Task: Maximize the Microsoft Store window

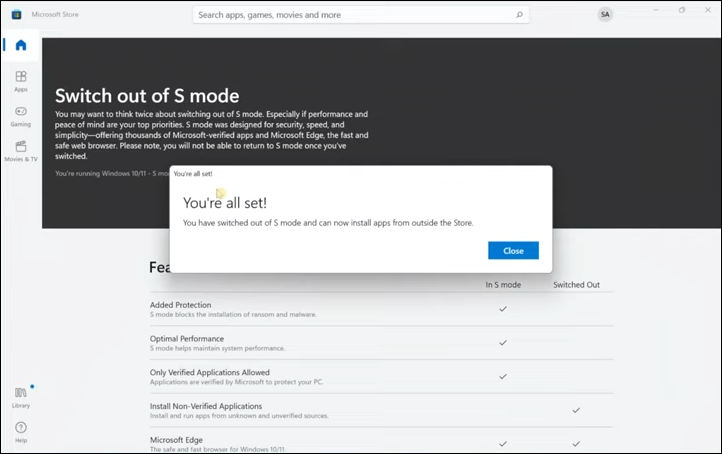Action: click(682, 10)
